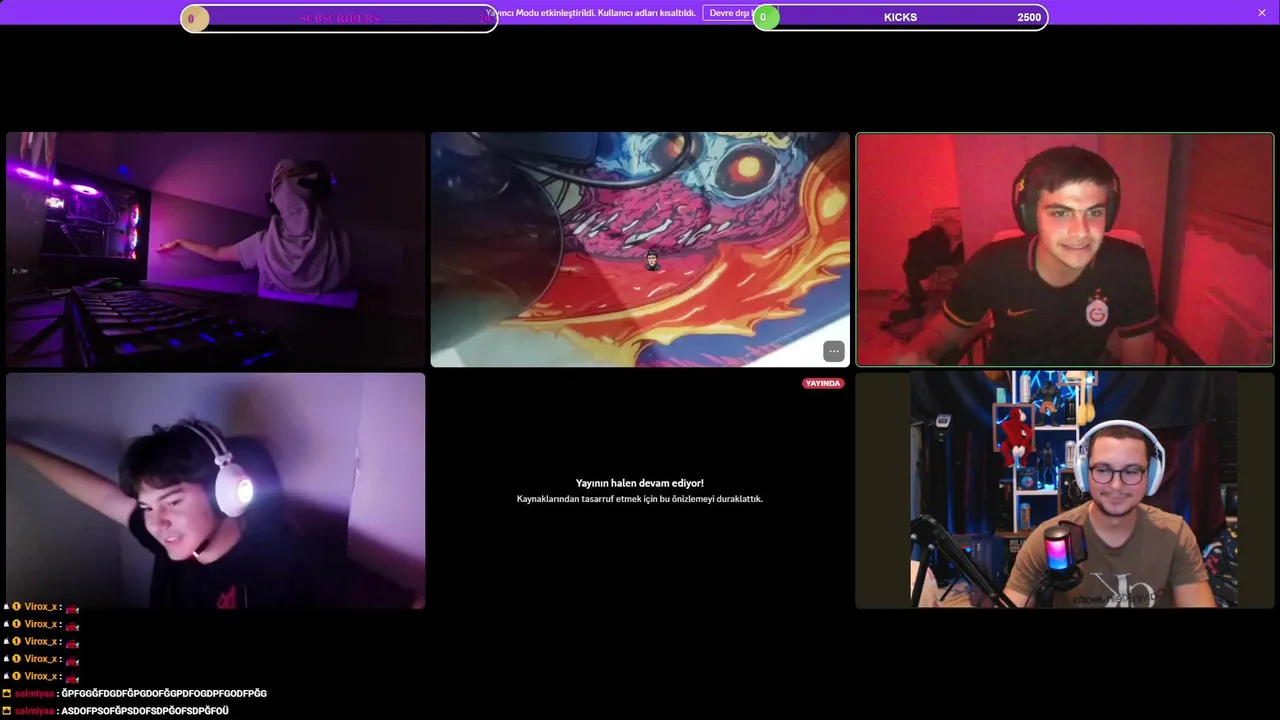Image resolution: width=1280 pixels, height=720 pixels.
Task: Click chat message starting 'ASDOFPSOF'
Action: [145, 711]
